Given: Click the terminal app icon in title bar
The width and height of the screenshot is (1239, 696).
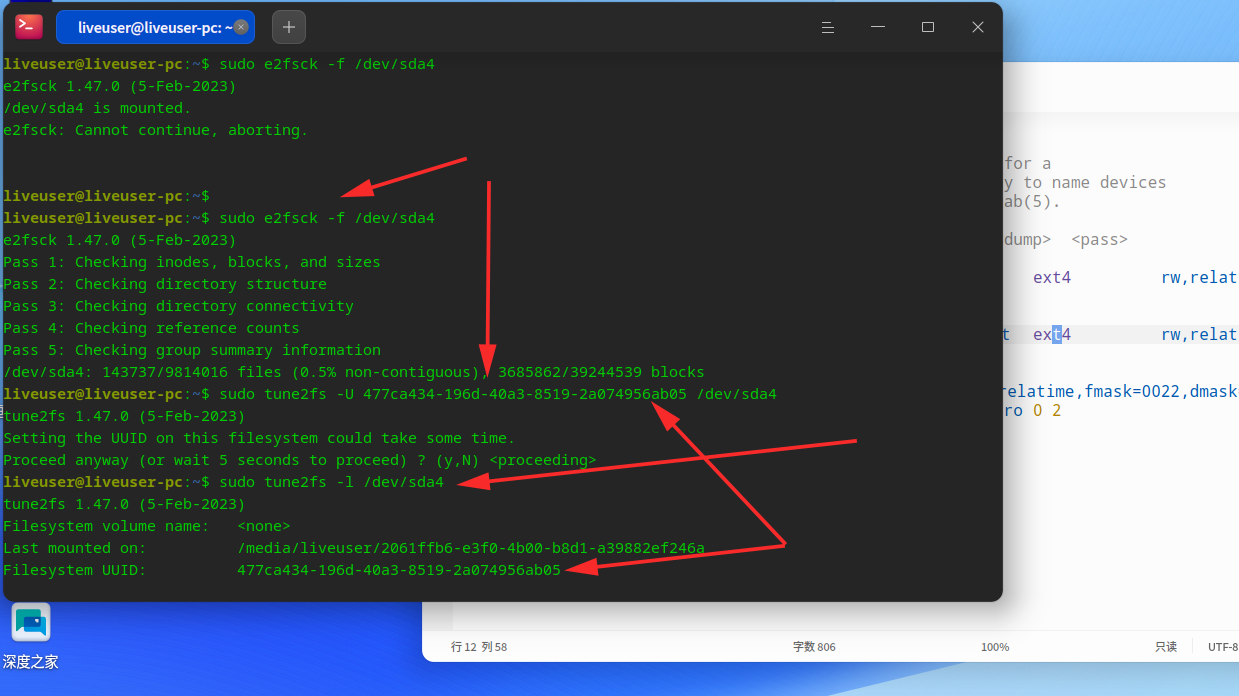Looking at the screenshot, I should pos(29,27).
